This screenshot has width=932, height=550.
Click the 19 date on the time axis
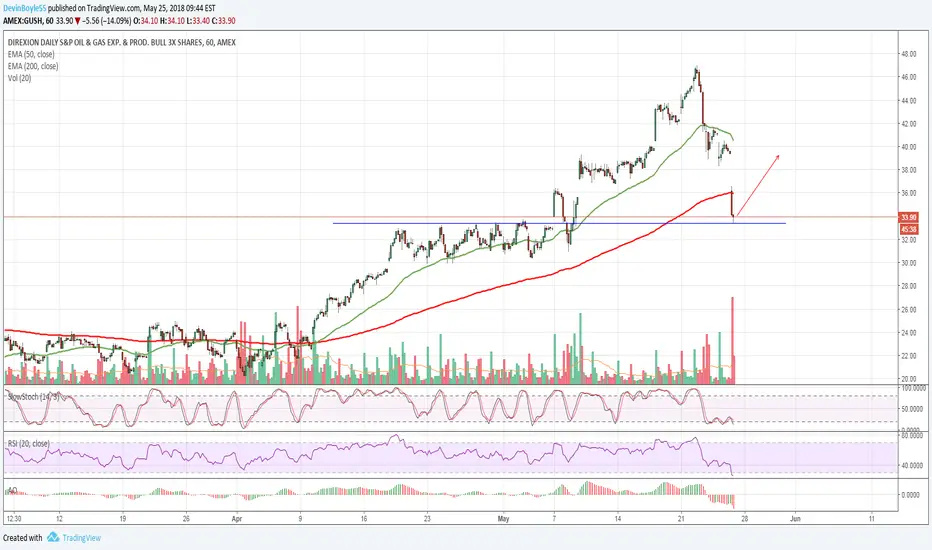[122, 518]
